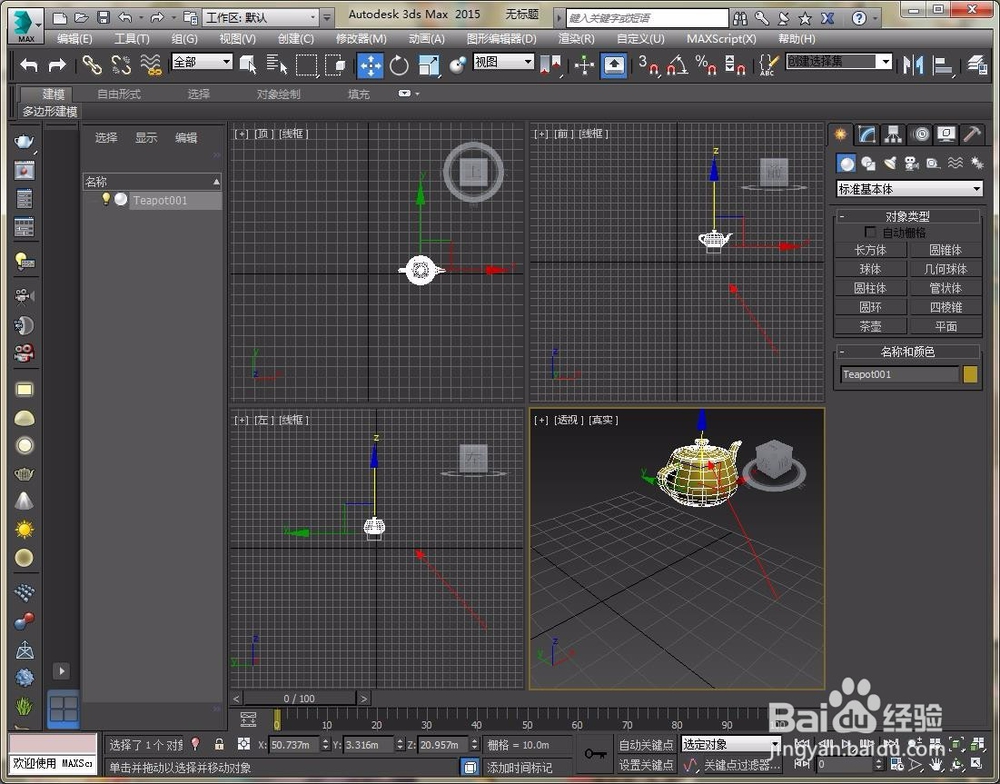Toggle the Percent Snap icon
The height and width of the screenshot is (784, 1000).
705,65
